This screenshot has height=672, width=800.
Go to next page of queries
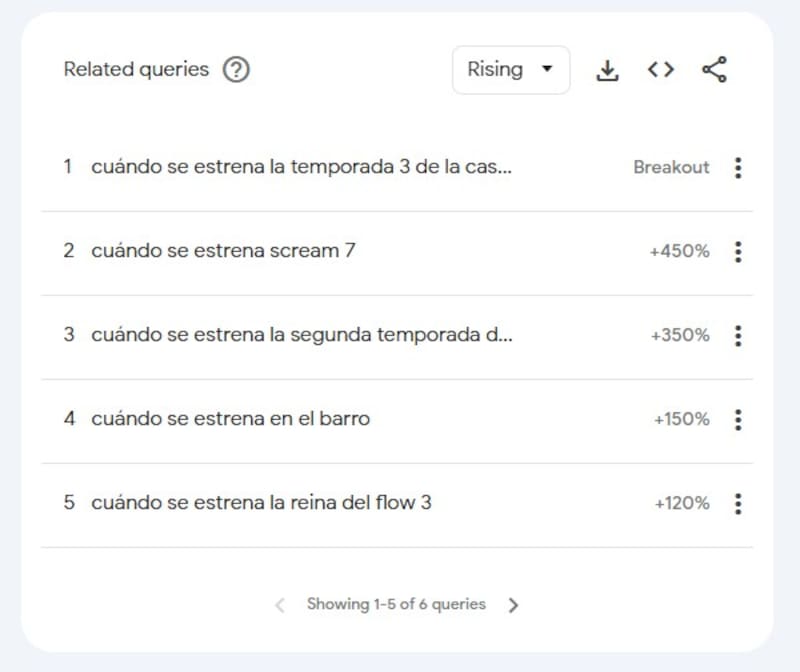coord(514,605)
